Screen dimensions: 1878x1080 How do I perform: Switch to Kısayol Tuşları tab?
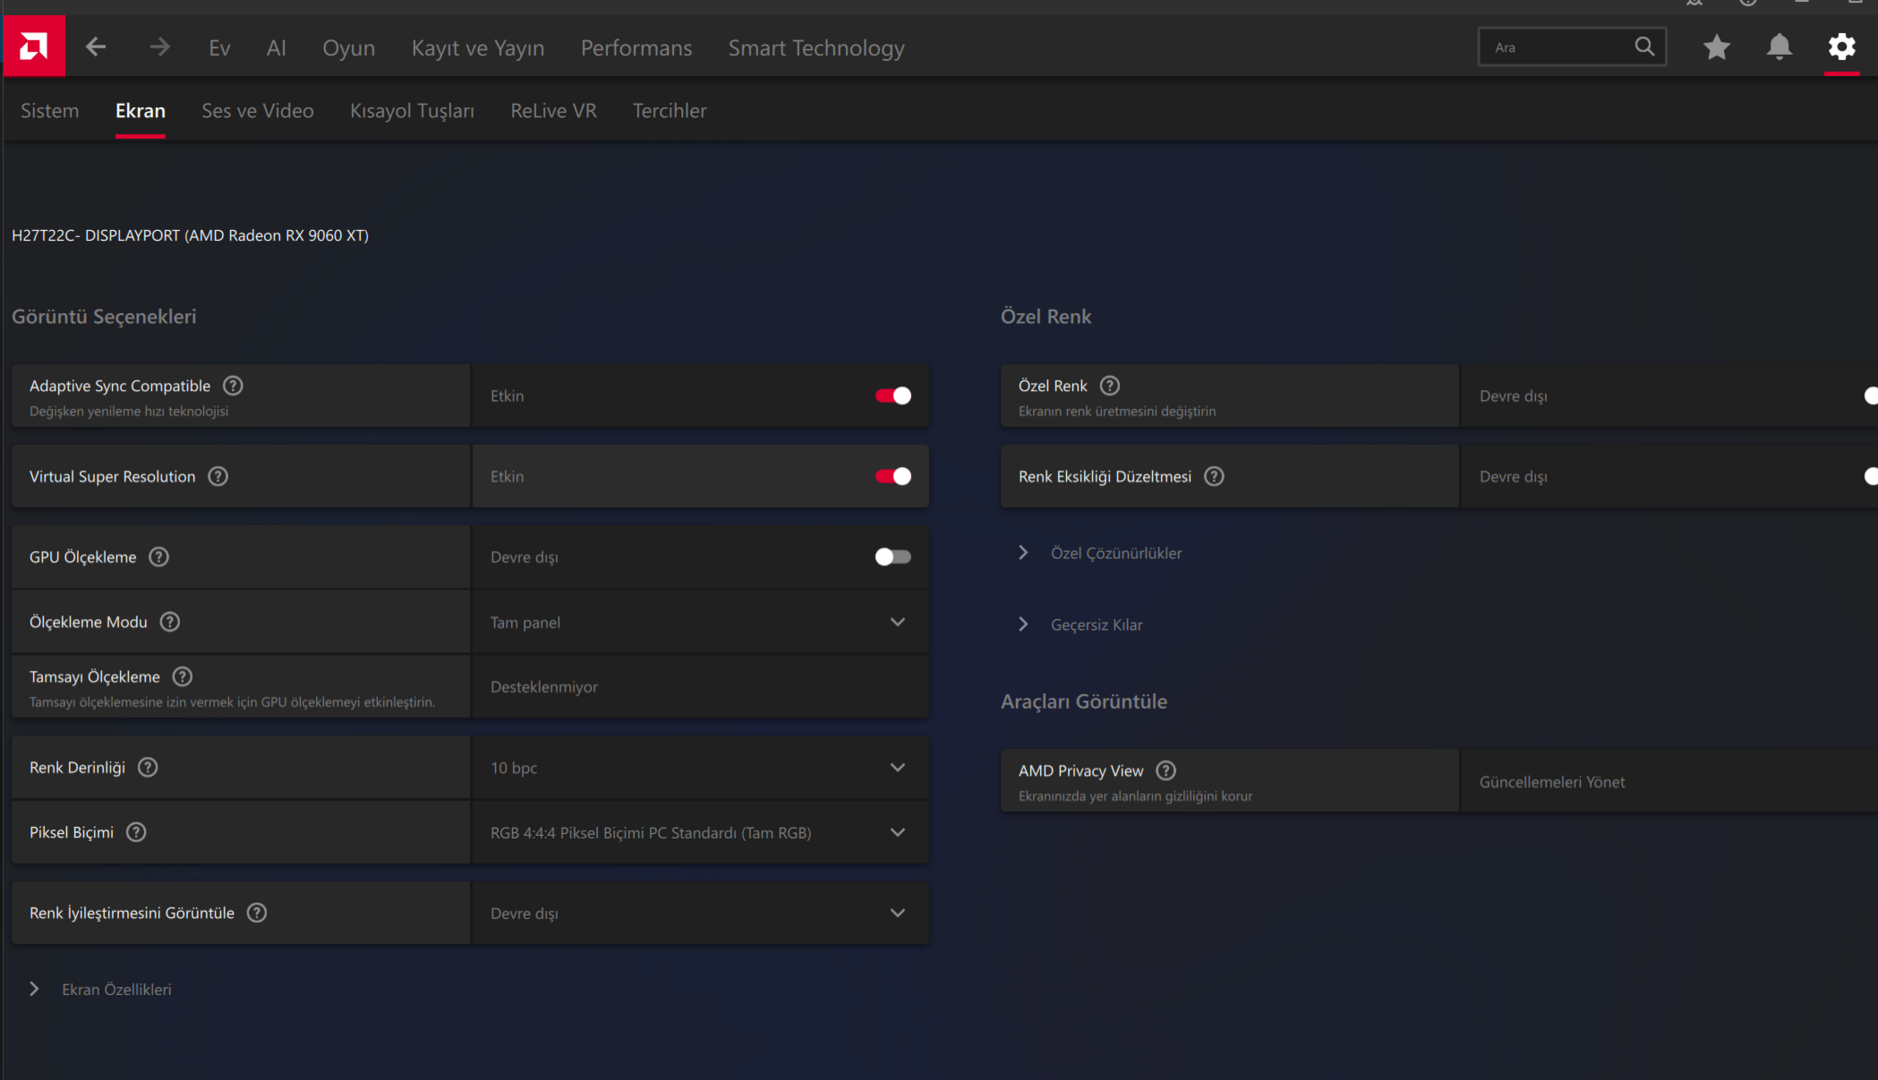click(412, 111)
